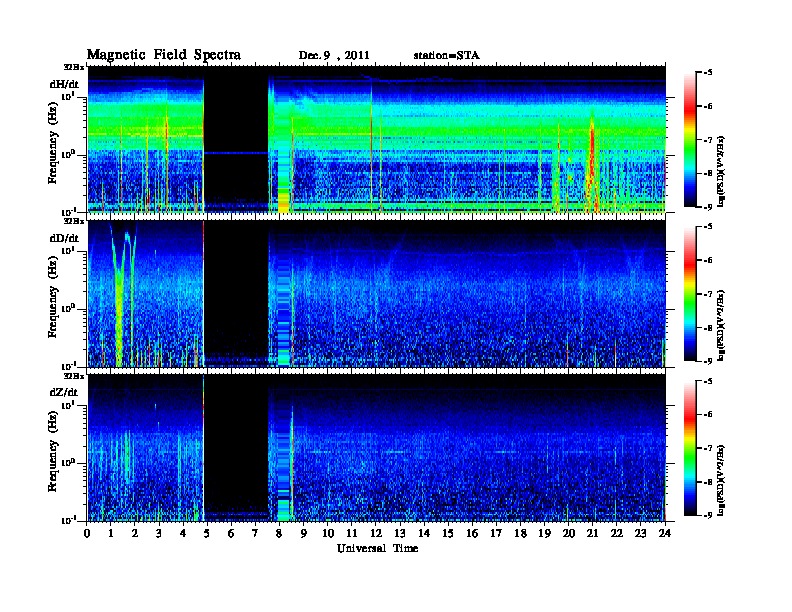Click hour "8" on the time axis
Screen dimensions: 792x612
[x=279, y=533]
